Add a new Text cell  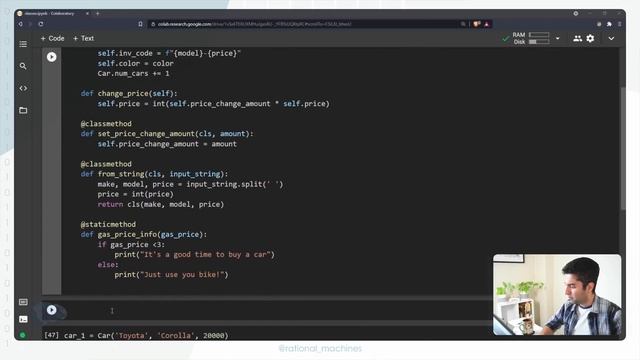coord(84,38)
